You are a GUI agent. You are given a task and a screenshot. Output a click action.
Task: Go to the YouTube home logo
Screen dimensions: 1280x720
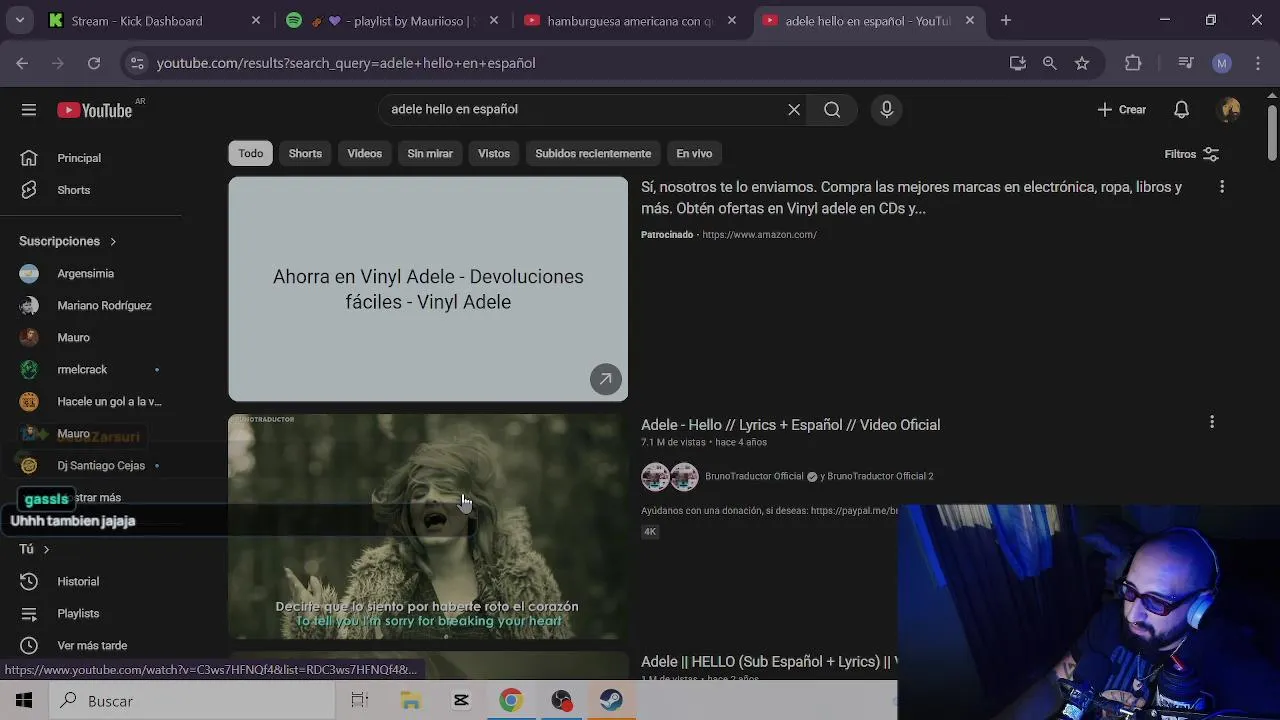coord(95,110)
